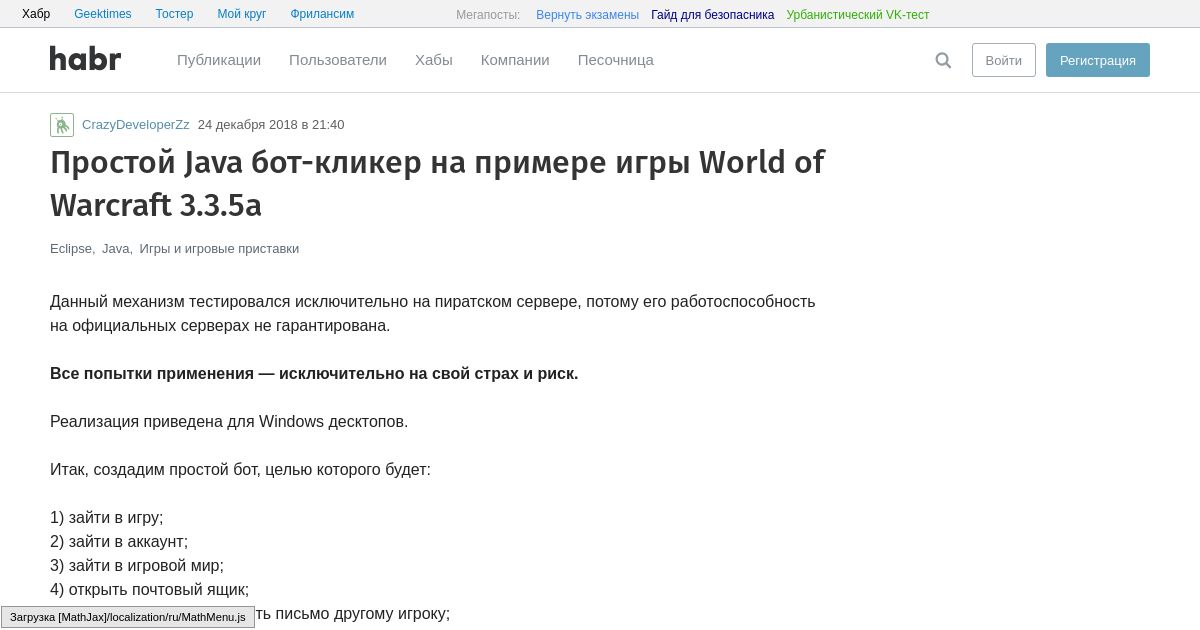Click the date 24 декабря 2018 в 21:40
Image resolution: width=1200 pixels, height=630 pixels.
click(271, 125)
